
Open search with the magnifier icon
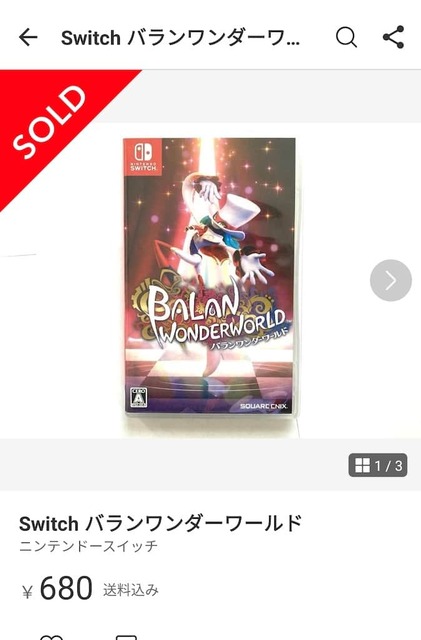click(x=346, y=38)
